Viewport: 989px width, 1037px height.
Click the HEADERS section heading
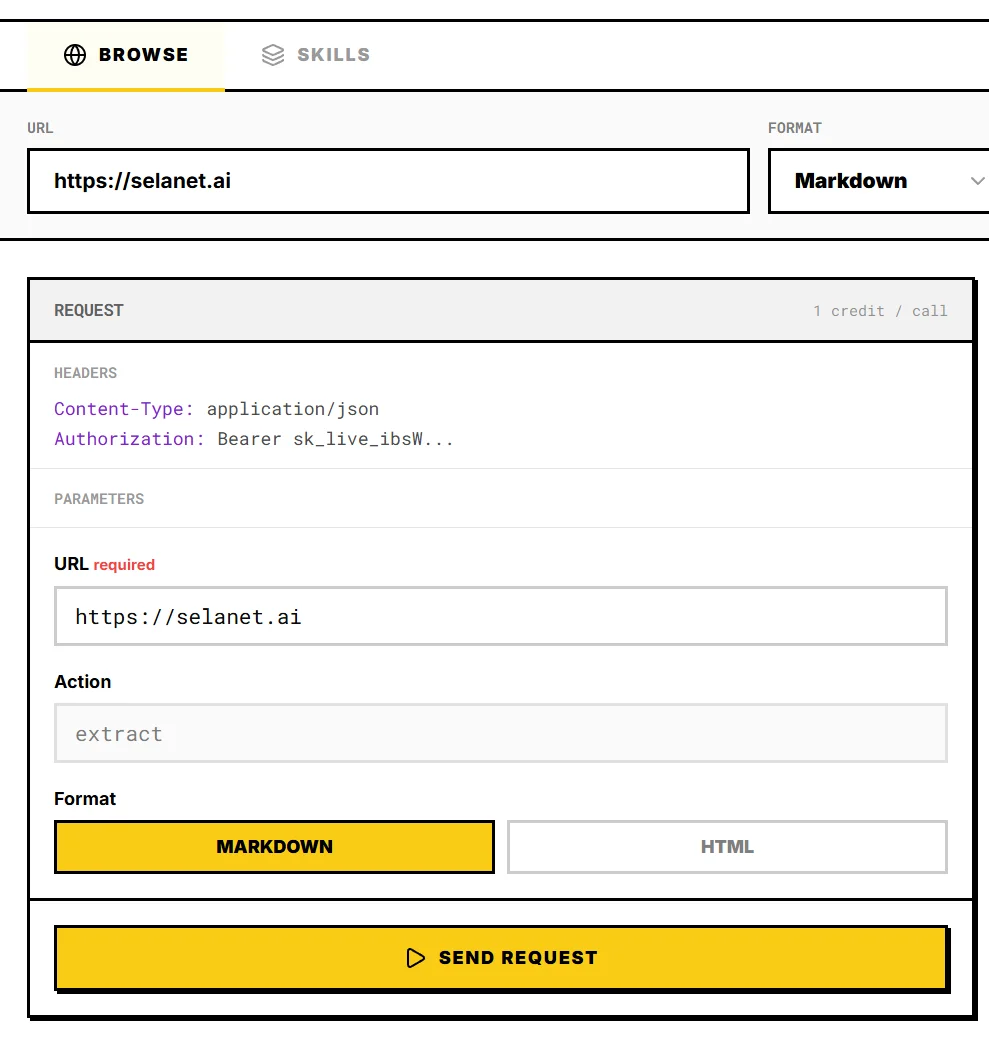click(x=85, y=373)
